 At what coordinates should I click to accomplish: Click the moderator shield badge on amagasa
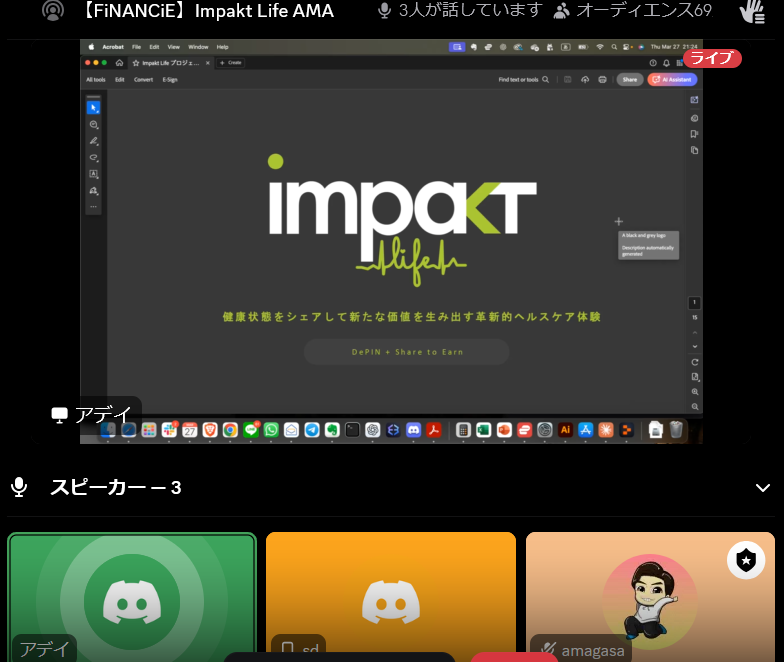click(x=746, y=560)
